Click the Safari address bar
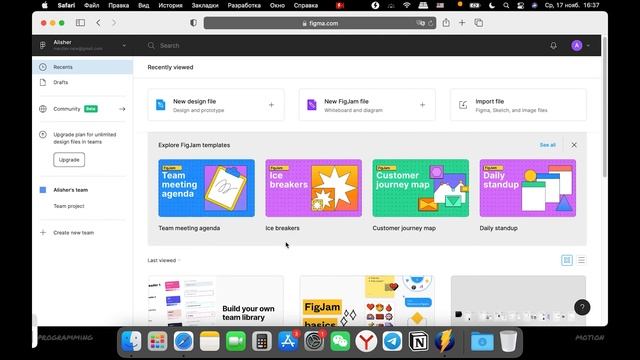 (x=320, y=23)
